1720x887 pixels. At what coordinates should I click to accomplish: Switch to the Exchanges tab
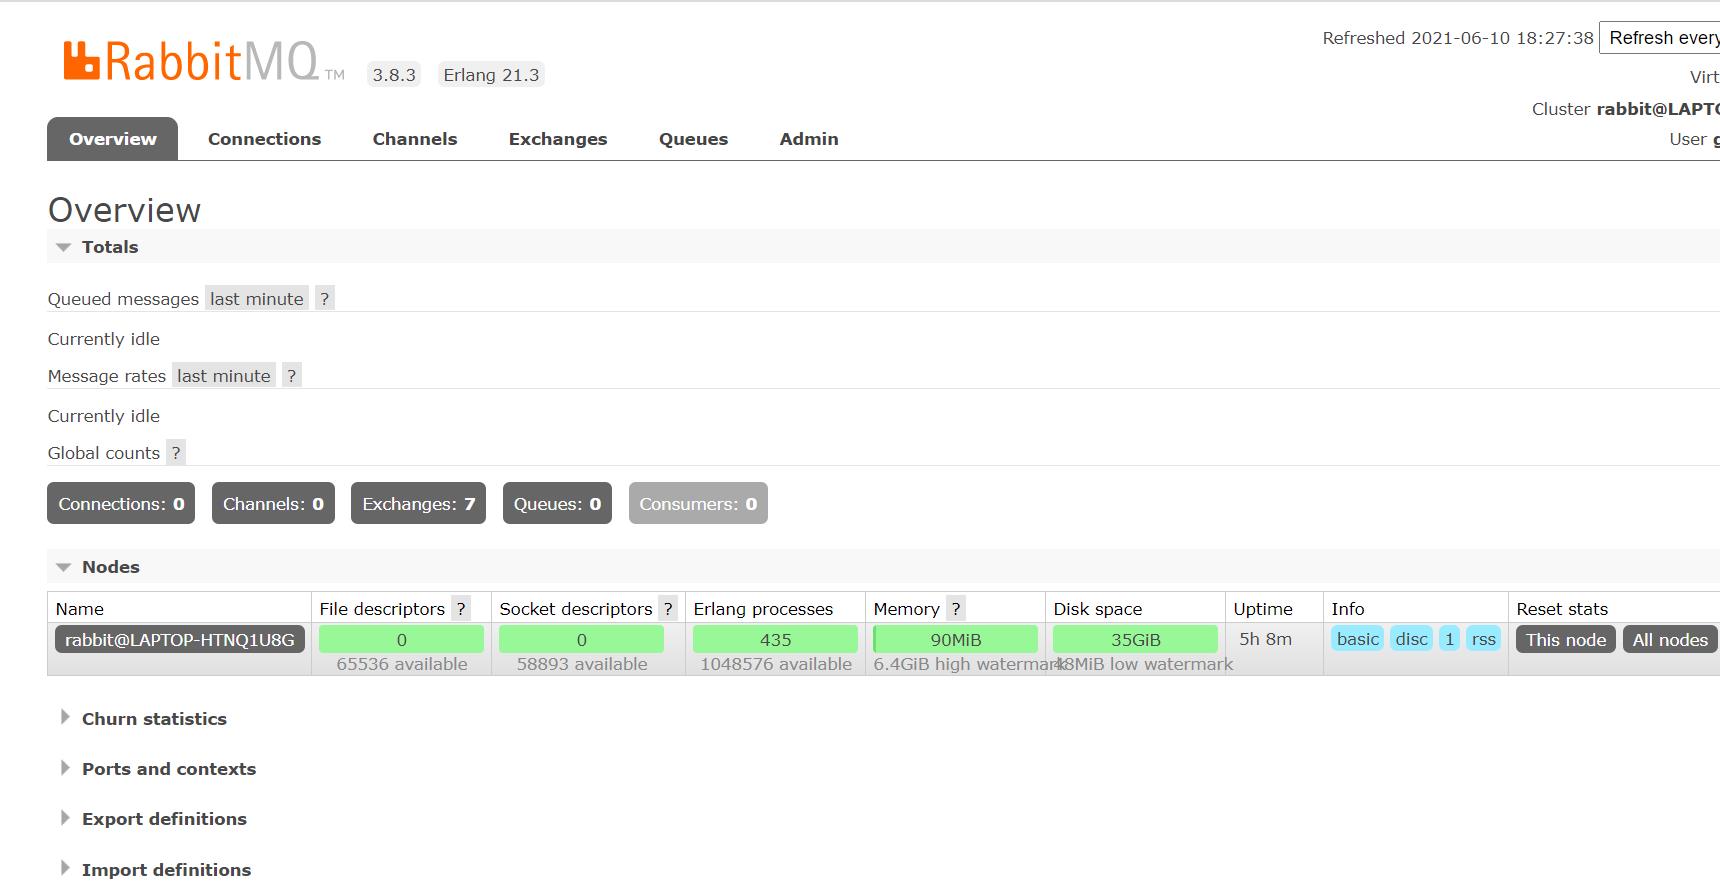tap(558, 139)
